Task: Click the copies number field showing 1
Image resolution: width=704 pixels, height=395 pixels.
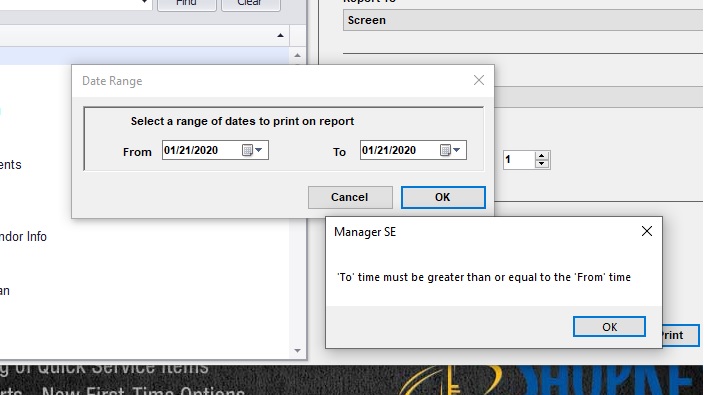Action: click(519, 160)
